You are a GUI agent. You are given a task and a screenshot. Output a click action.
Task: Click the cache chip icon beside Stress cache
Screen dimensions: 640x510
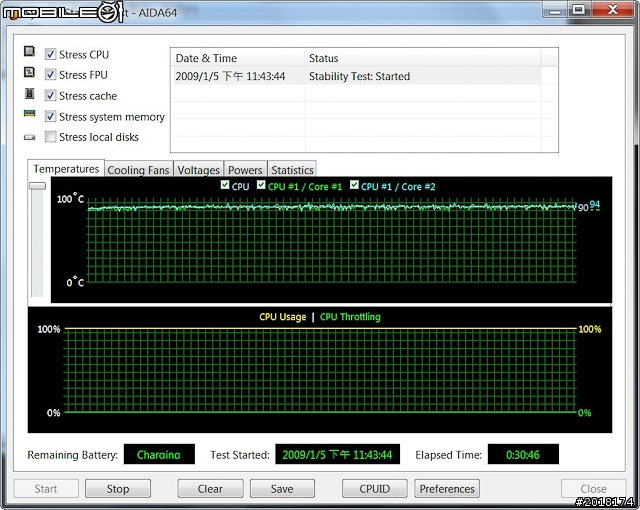click(29, 95)
